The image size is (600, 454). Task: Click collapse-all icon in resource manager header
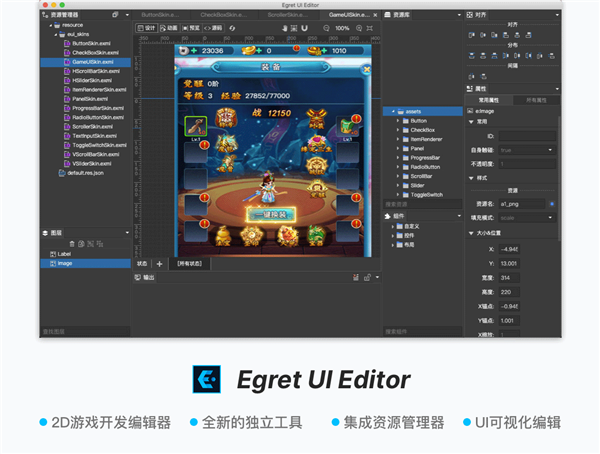tap(115, 15)
